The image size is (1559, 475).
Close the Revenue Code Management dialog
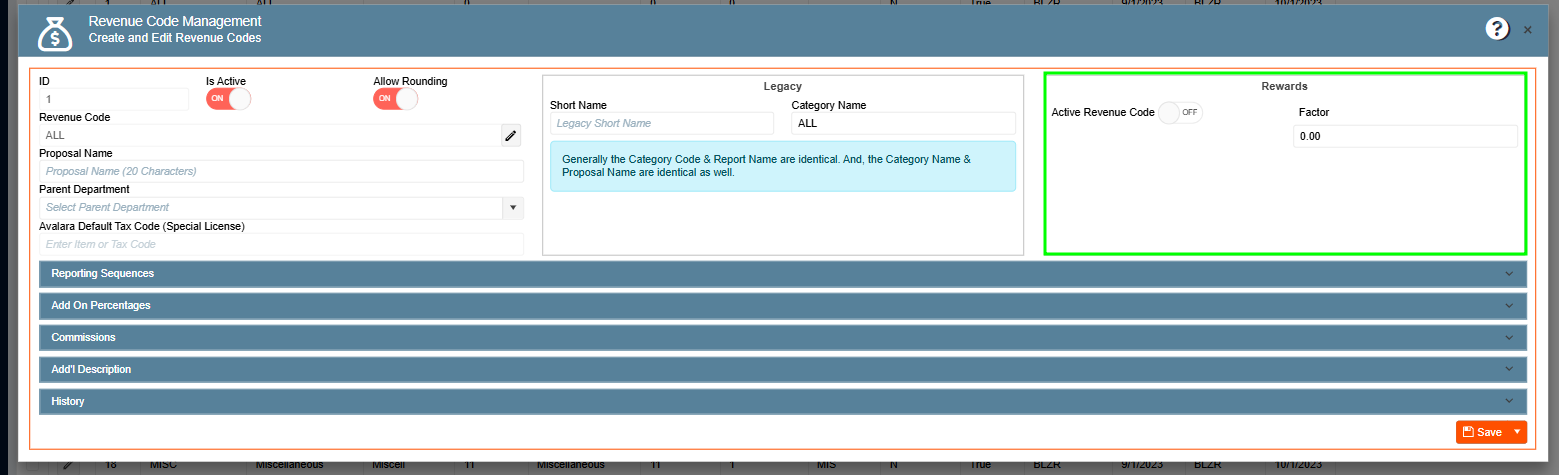(1527, 30)
